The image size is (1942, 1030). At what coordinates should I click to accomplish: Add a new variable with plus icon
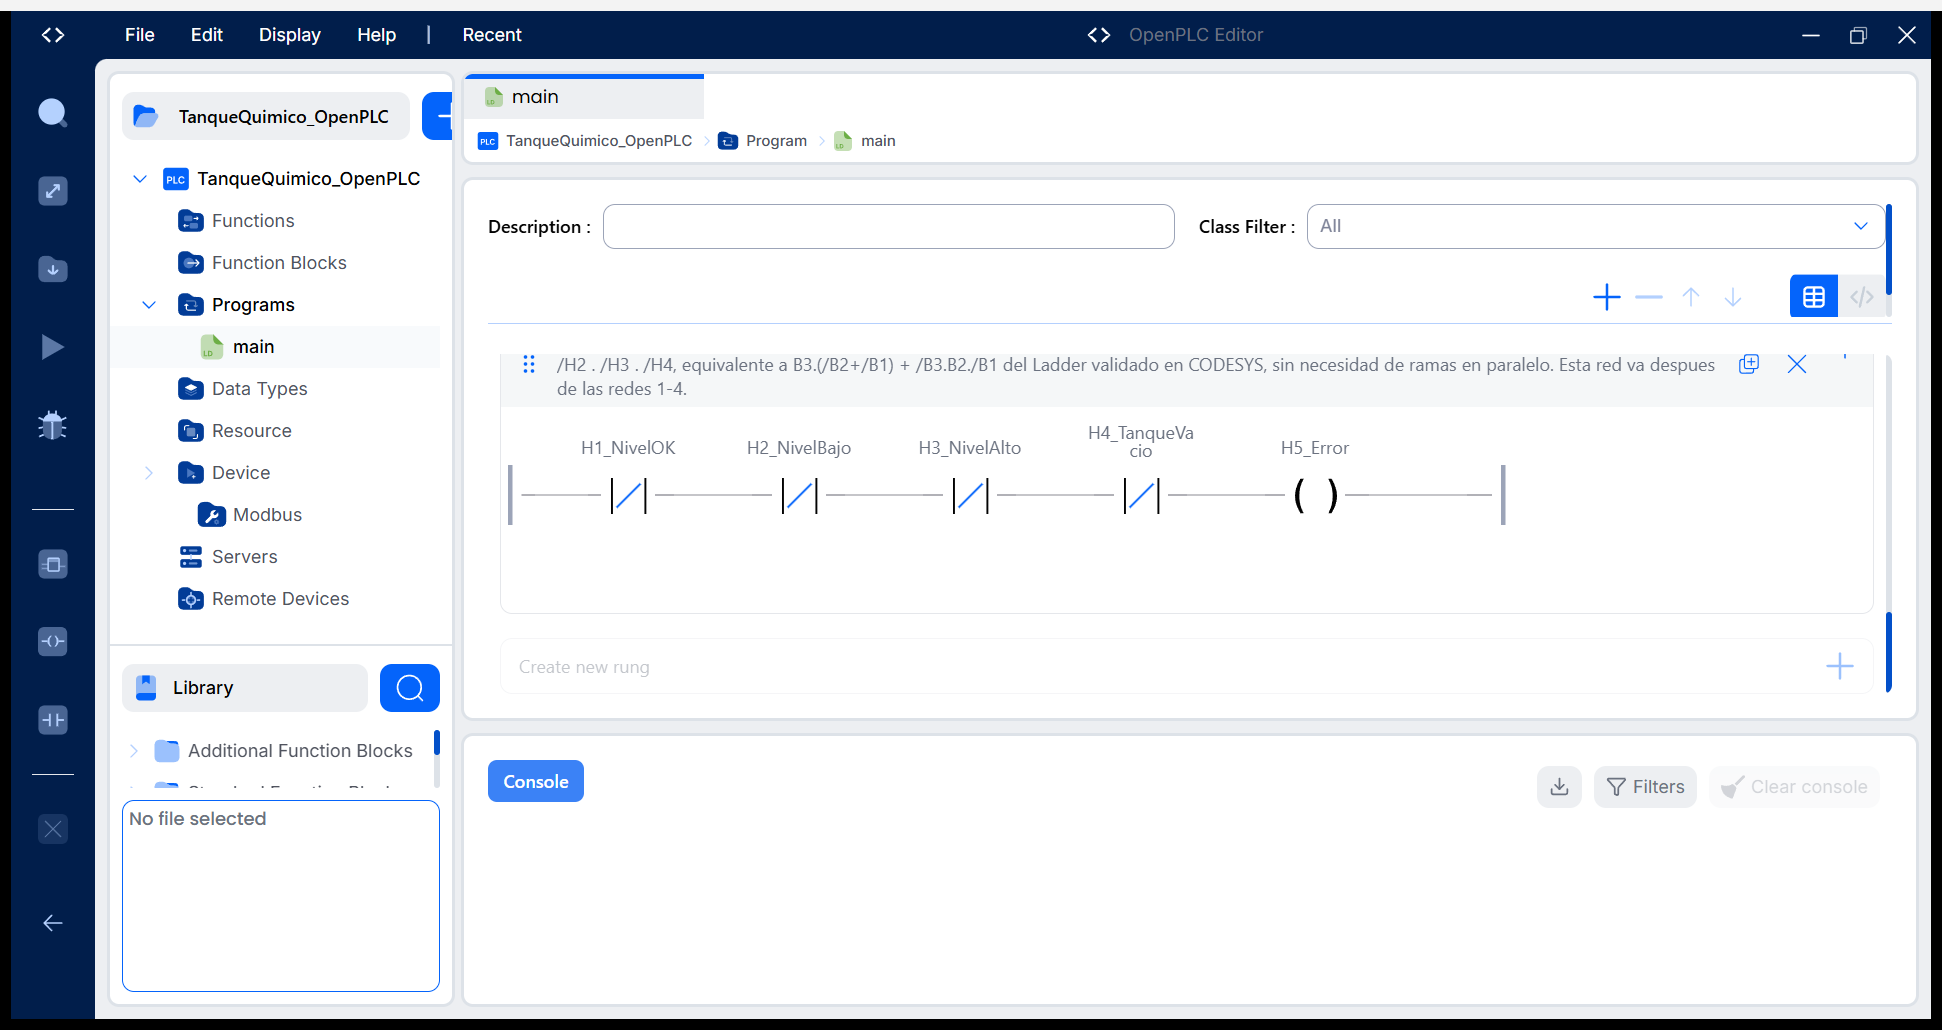[x=1607, y=297]
